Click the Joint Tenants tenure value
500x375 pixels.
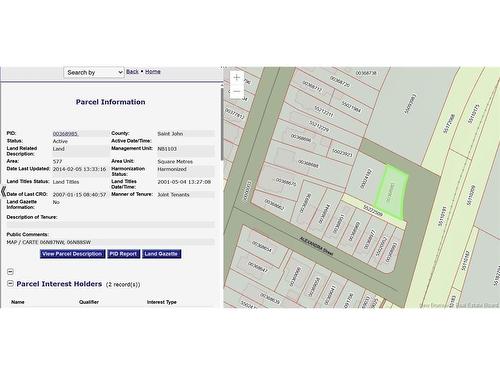point(173,194)
